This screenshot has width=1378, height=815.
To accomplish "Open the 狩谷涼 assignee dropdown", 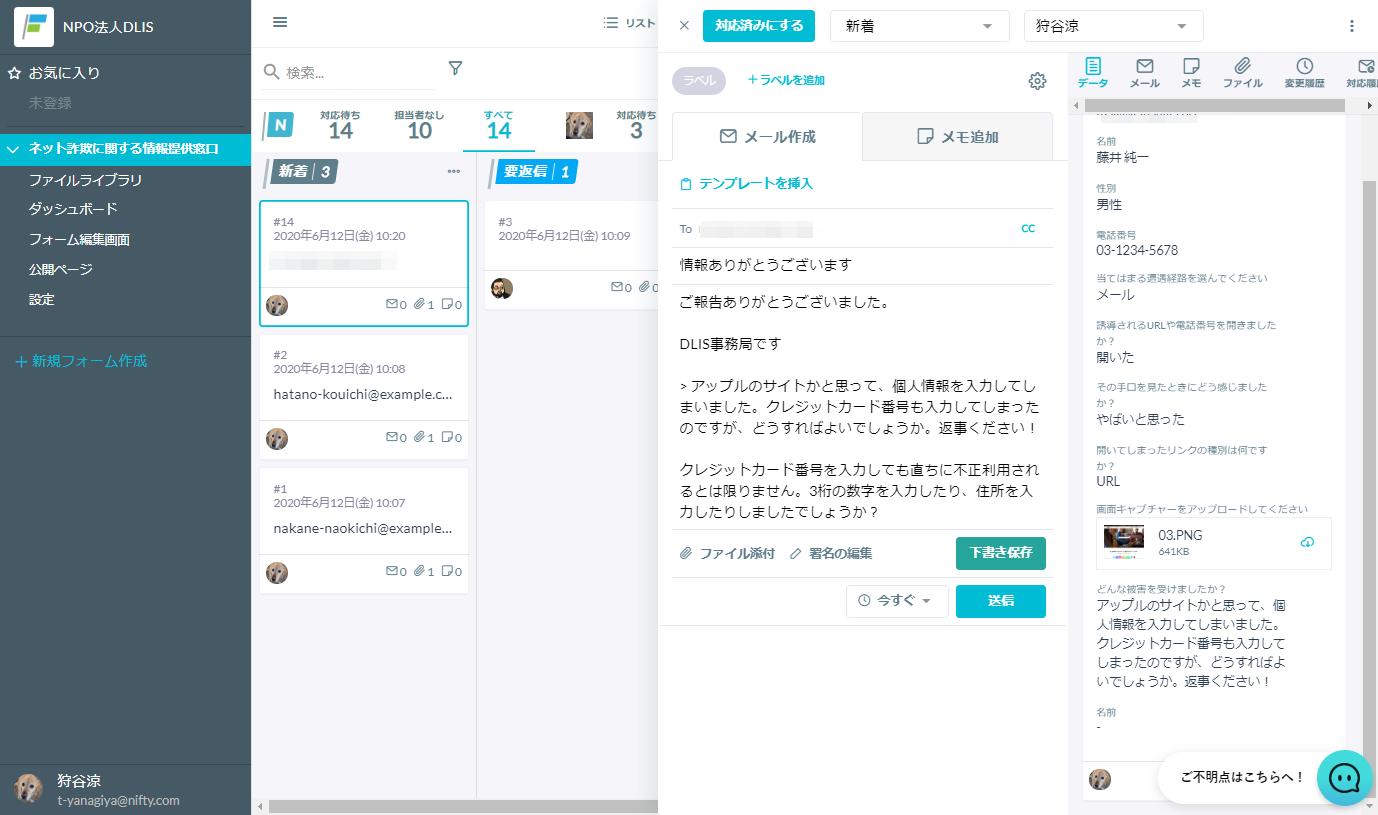I will [x=1113, y=26].
